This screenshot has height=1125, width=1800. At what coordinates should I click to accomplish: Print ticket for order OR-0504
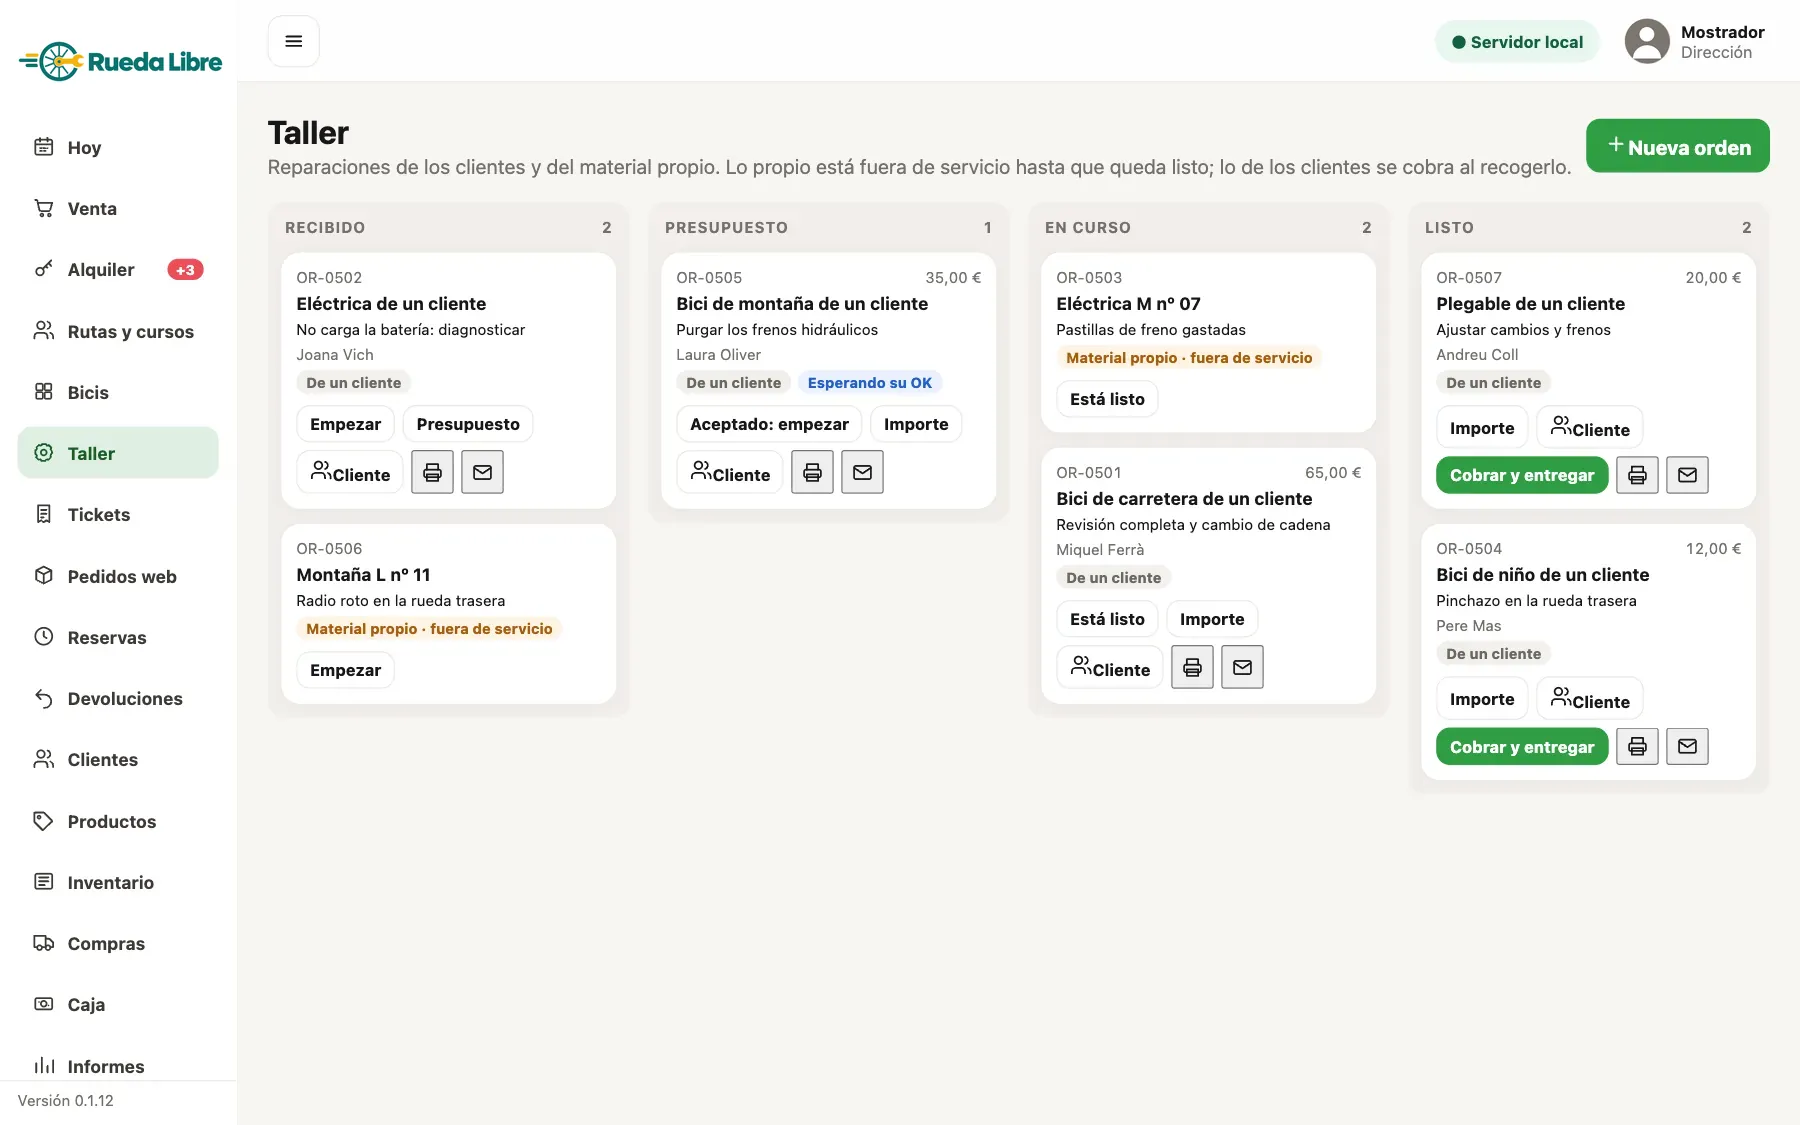[x=1637, y=746]
